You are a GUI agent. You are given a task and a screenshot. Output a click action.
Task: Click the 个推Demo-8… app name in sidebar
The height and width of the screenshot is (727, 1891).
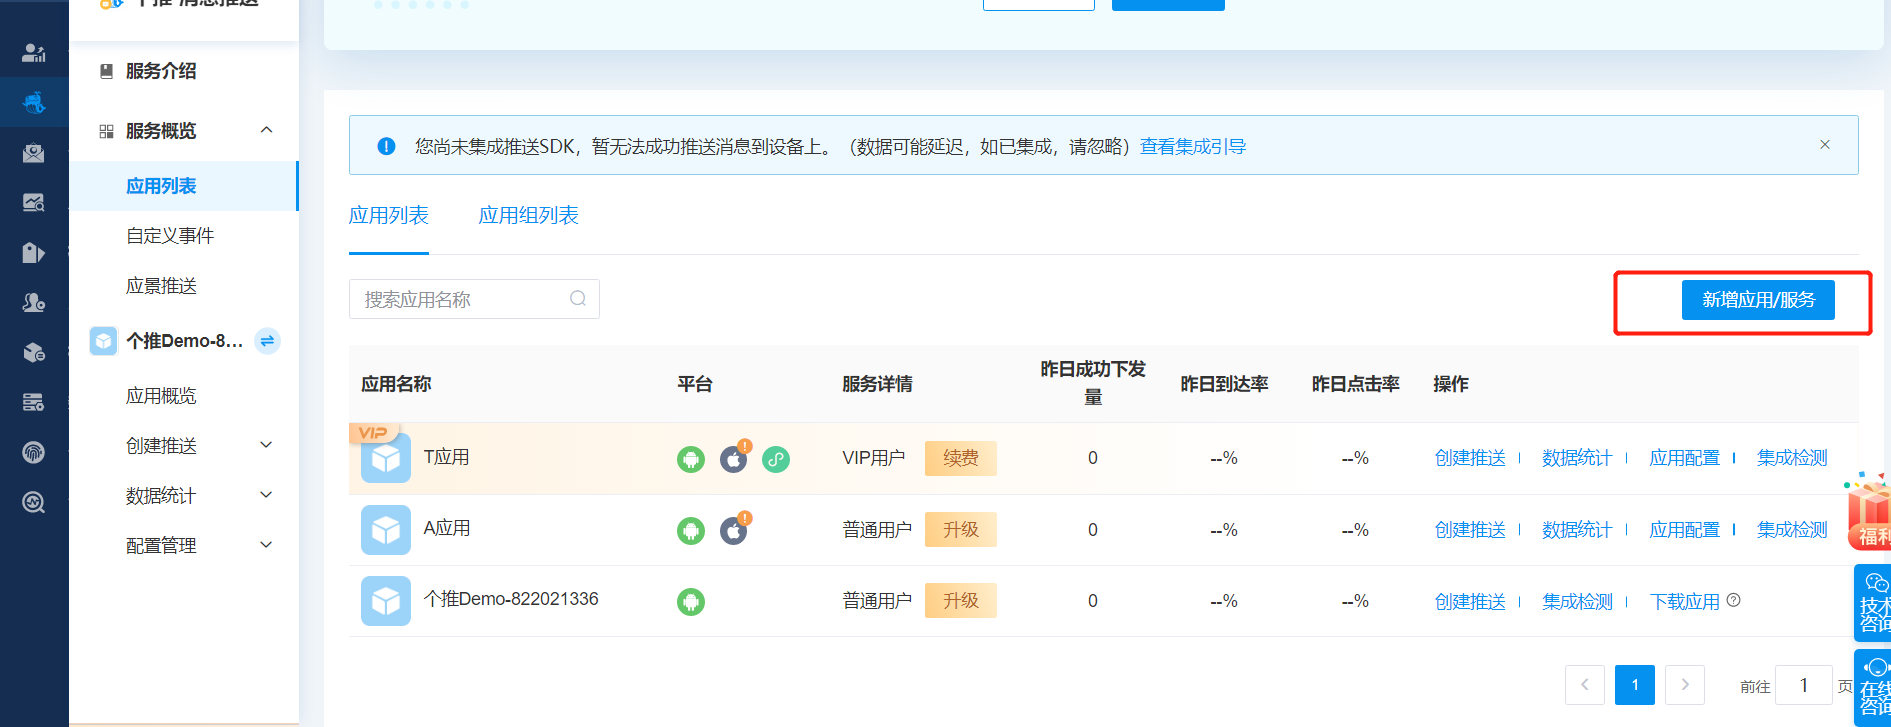coord(185,341)
